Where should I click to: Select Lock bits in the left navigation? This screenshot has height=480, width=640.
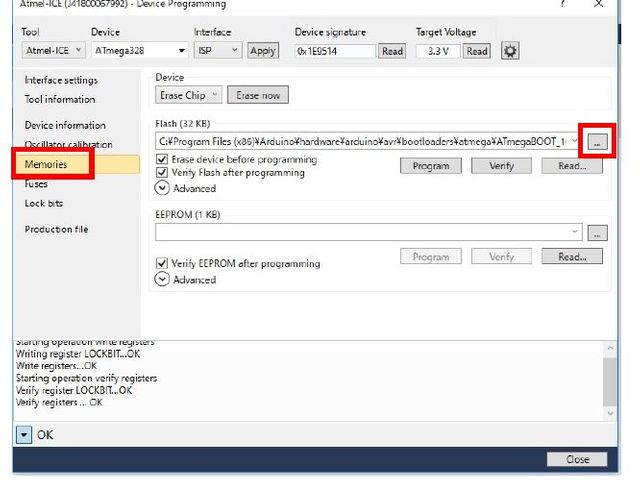[x=43, y=203]
